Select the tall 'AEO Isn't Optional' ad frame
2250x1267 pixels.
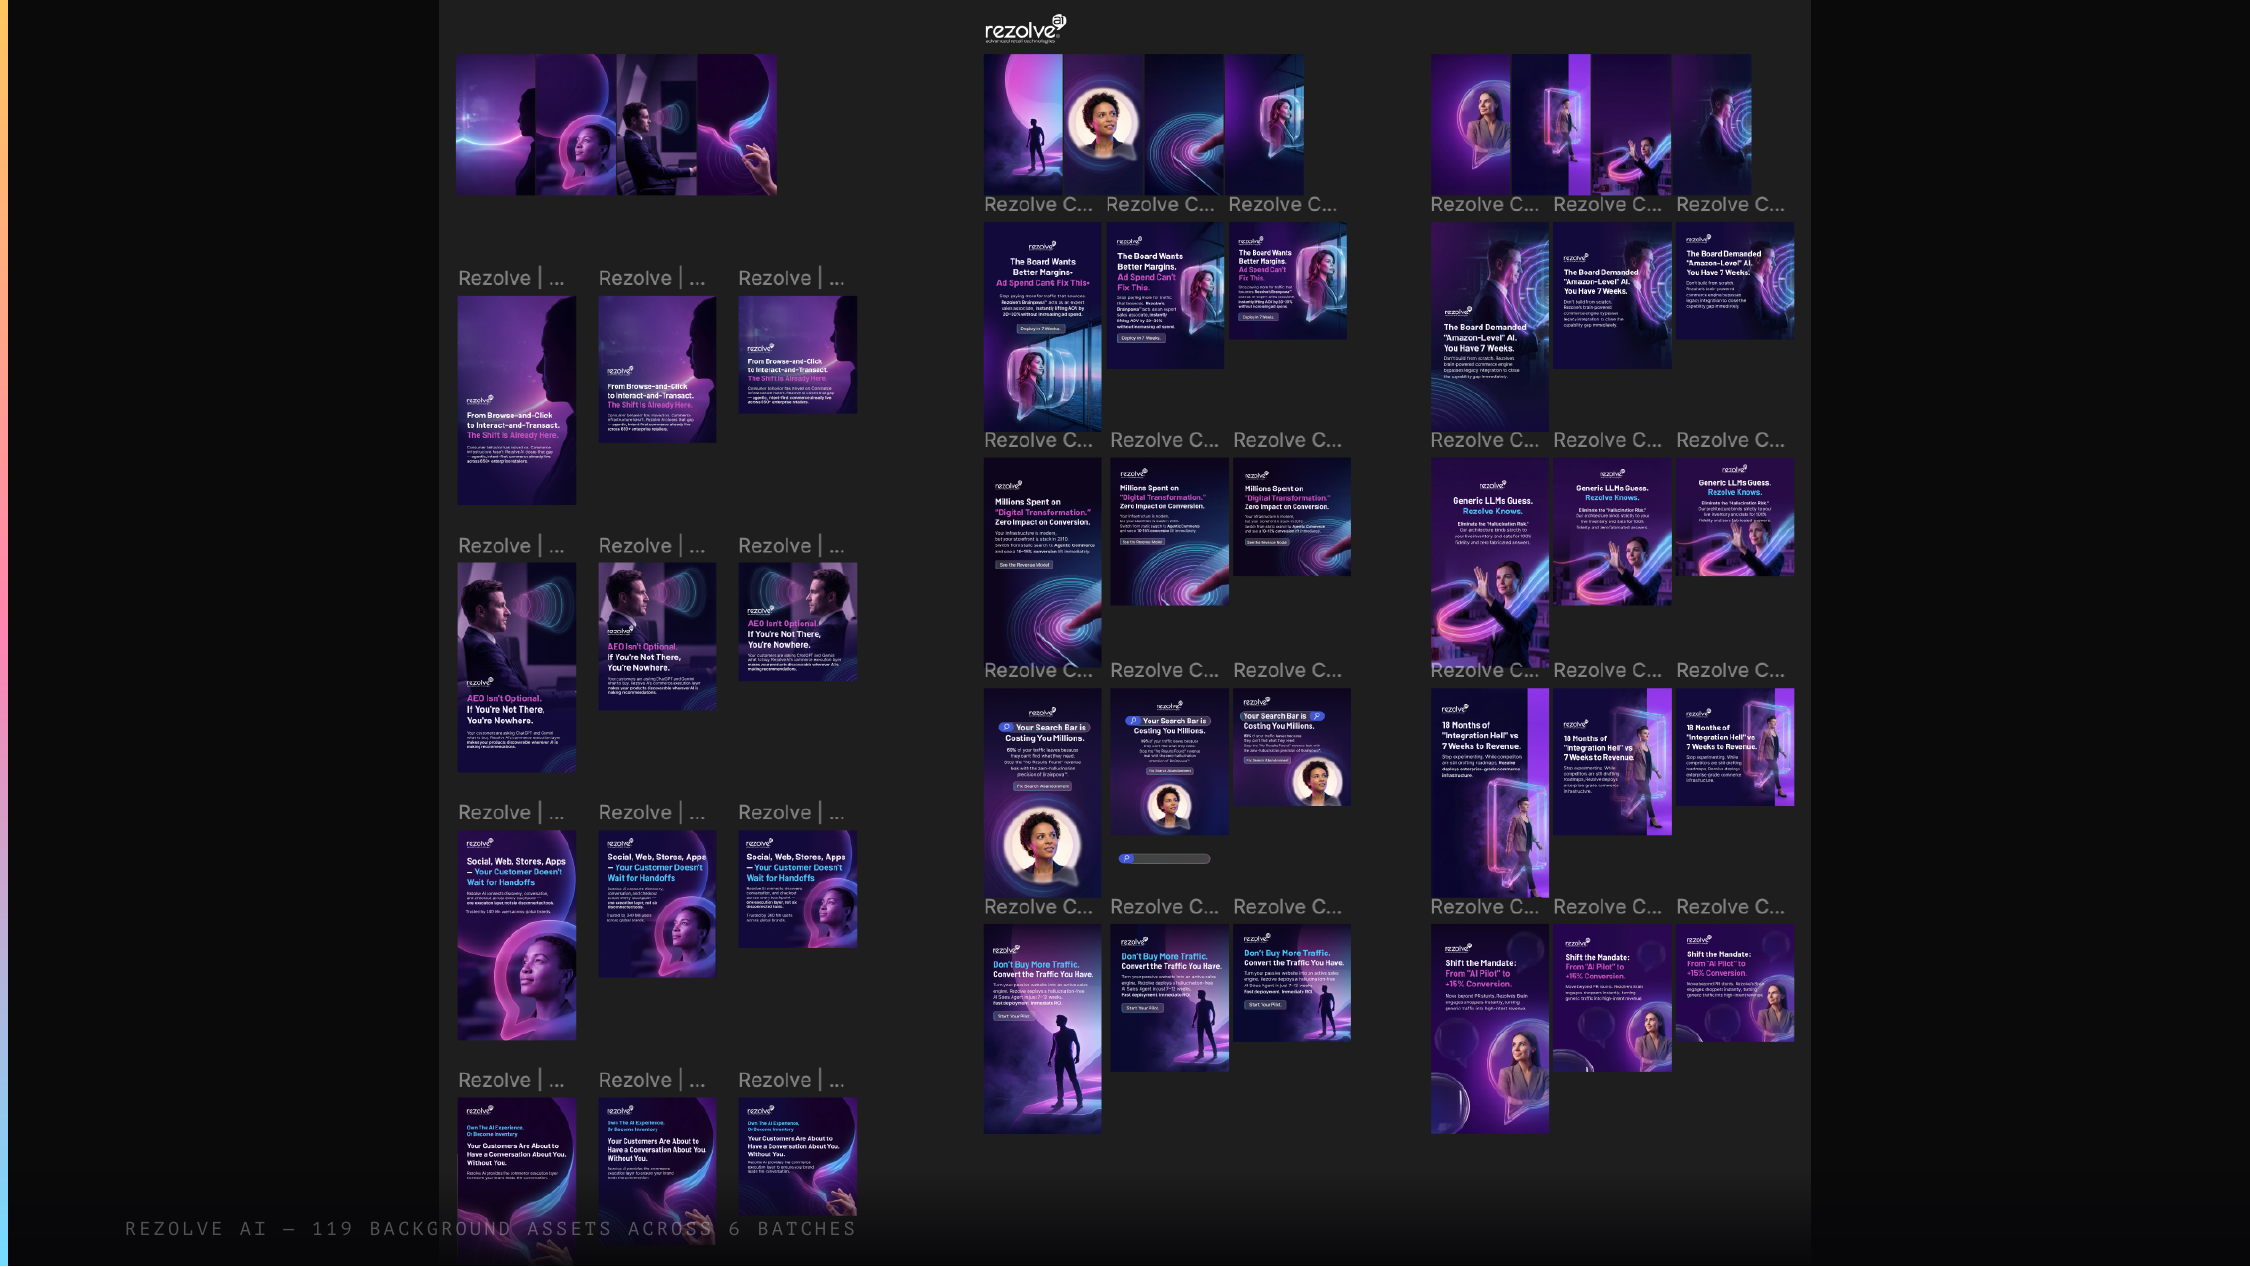click(x=517, y=667)
